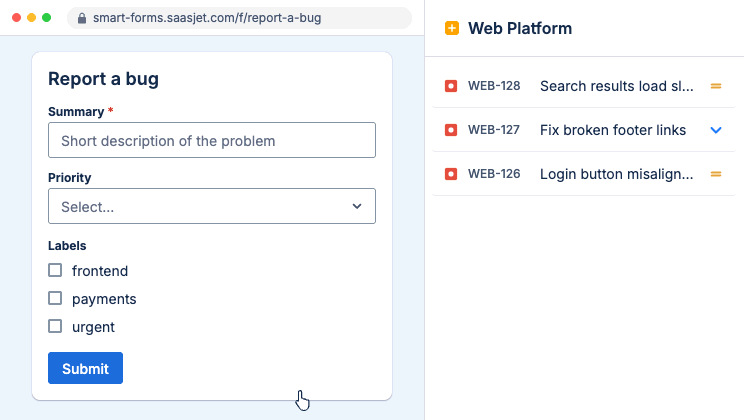744x420 pixels.
Task: Submit the bug report form
Action: point(85,368)
